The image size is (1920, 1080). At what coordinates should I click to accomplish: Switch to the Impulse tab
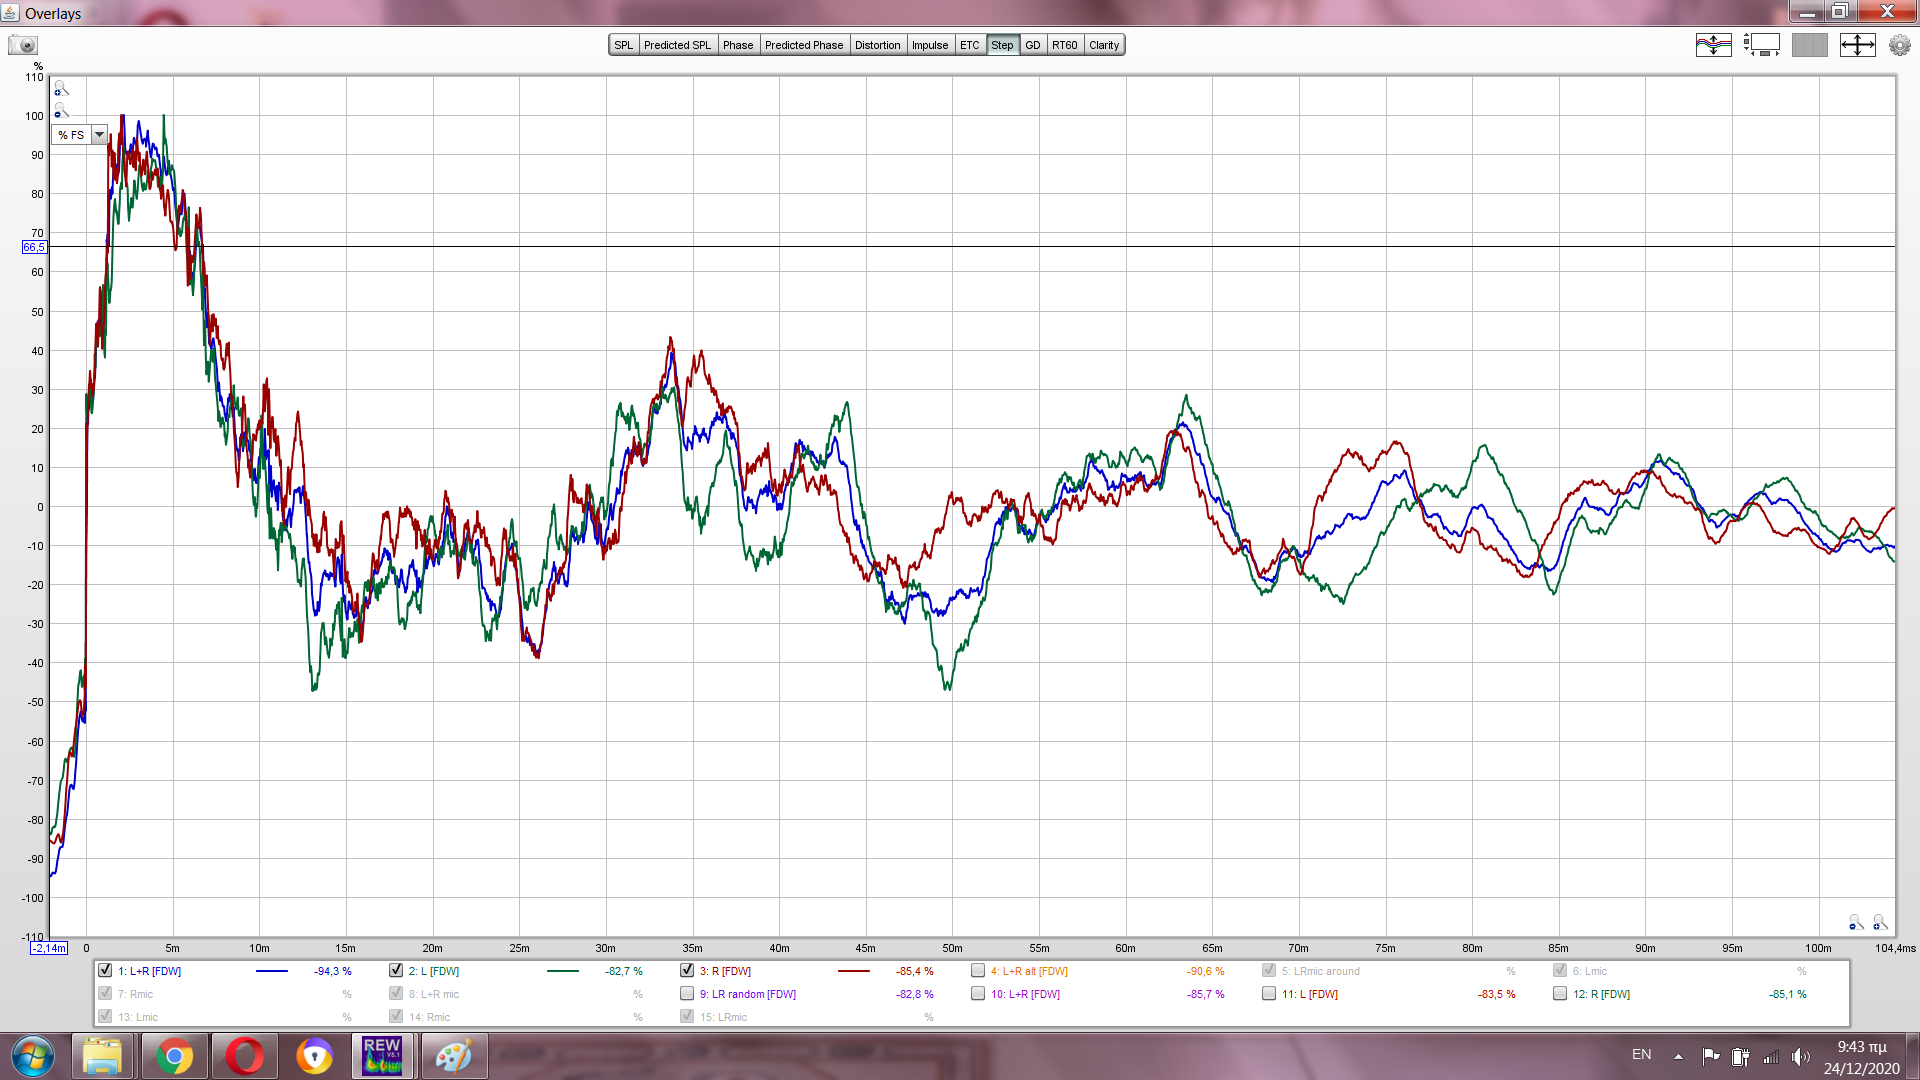coord(929,45)
